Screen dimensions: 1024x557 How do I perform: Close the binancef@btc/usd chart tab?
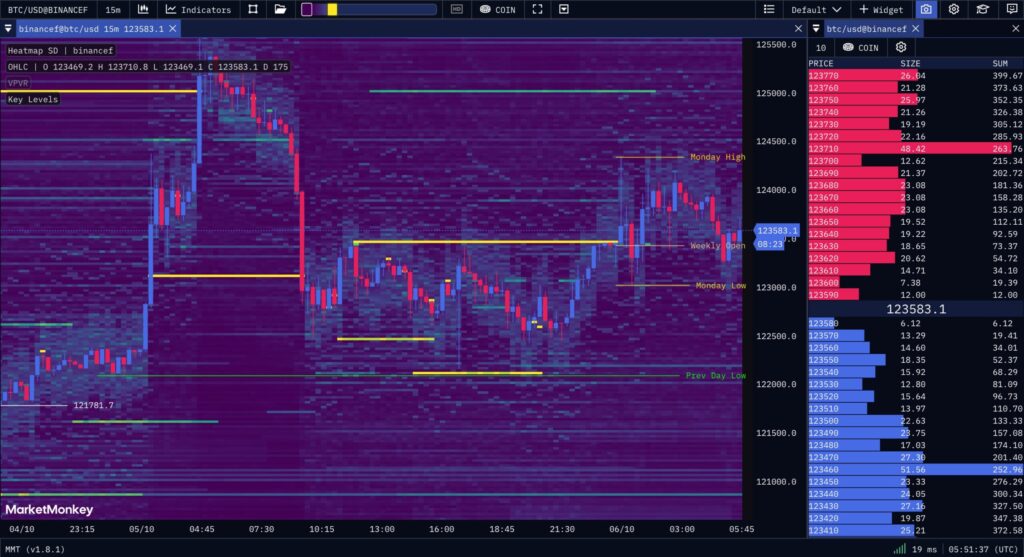[172, 29]
